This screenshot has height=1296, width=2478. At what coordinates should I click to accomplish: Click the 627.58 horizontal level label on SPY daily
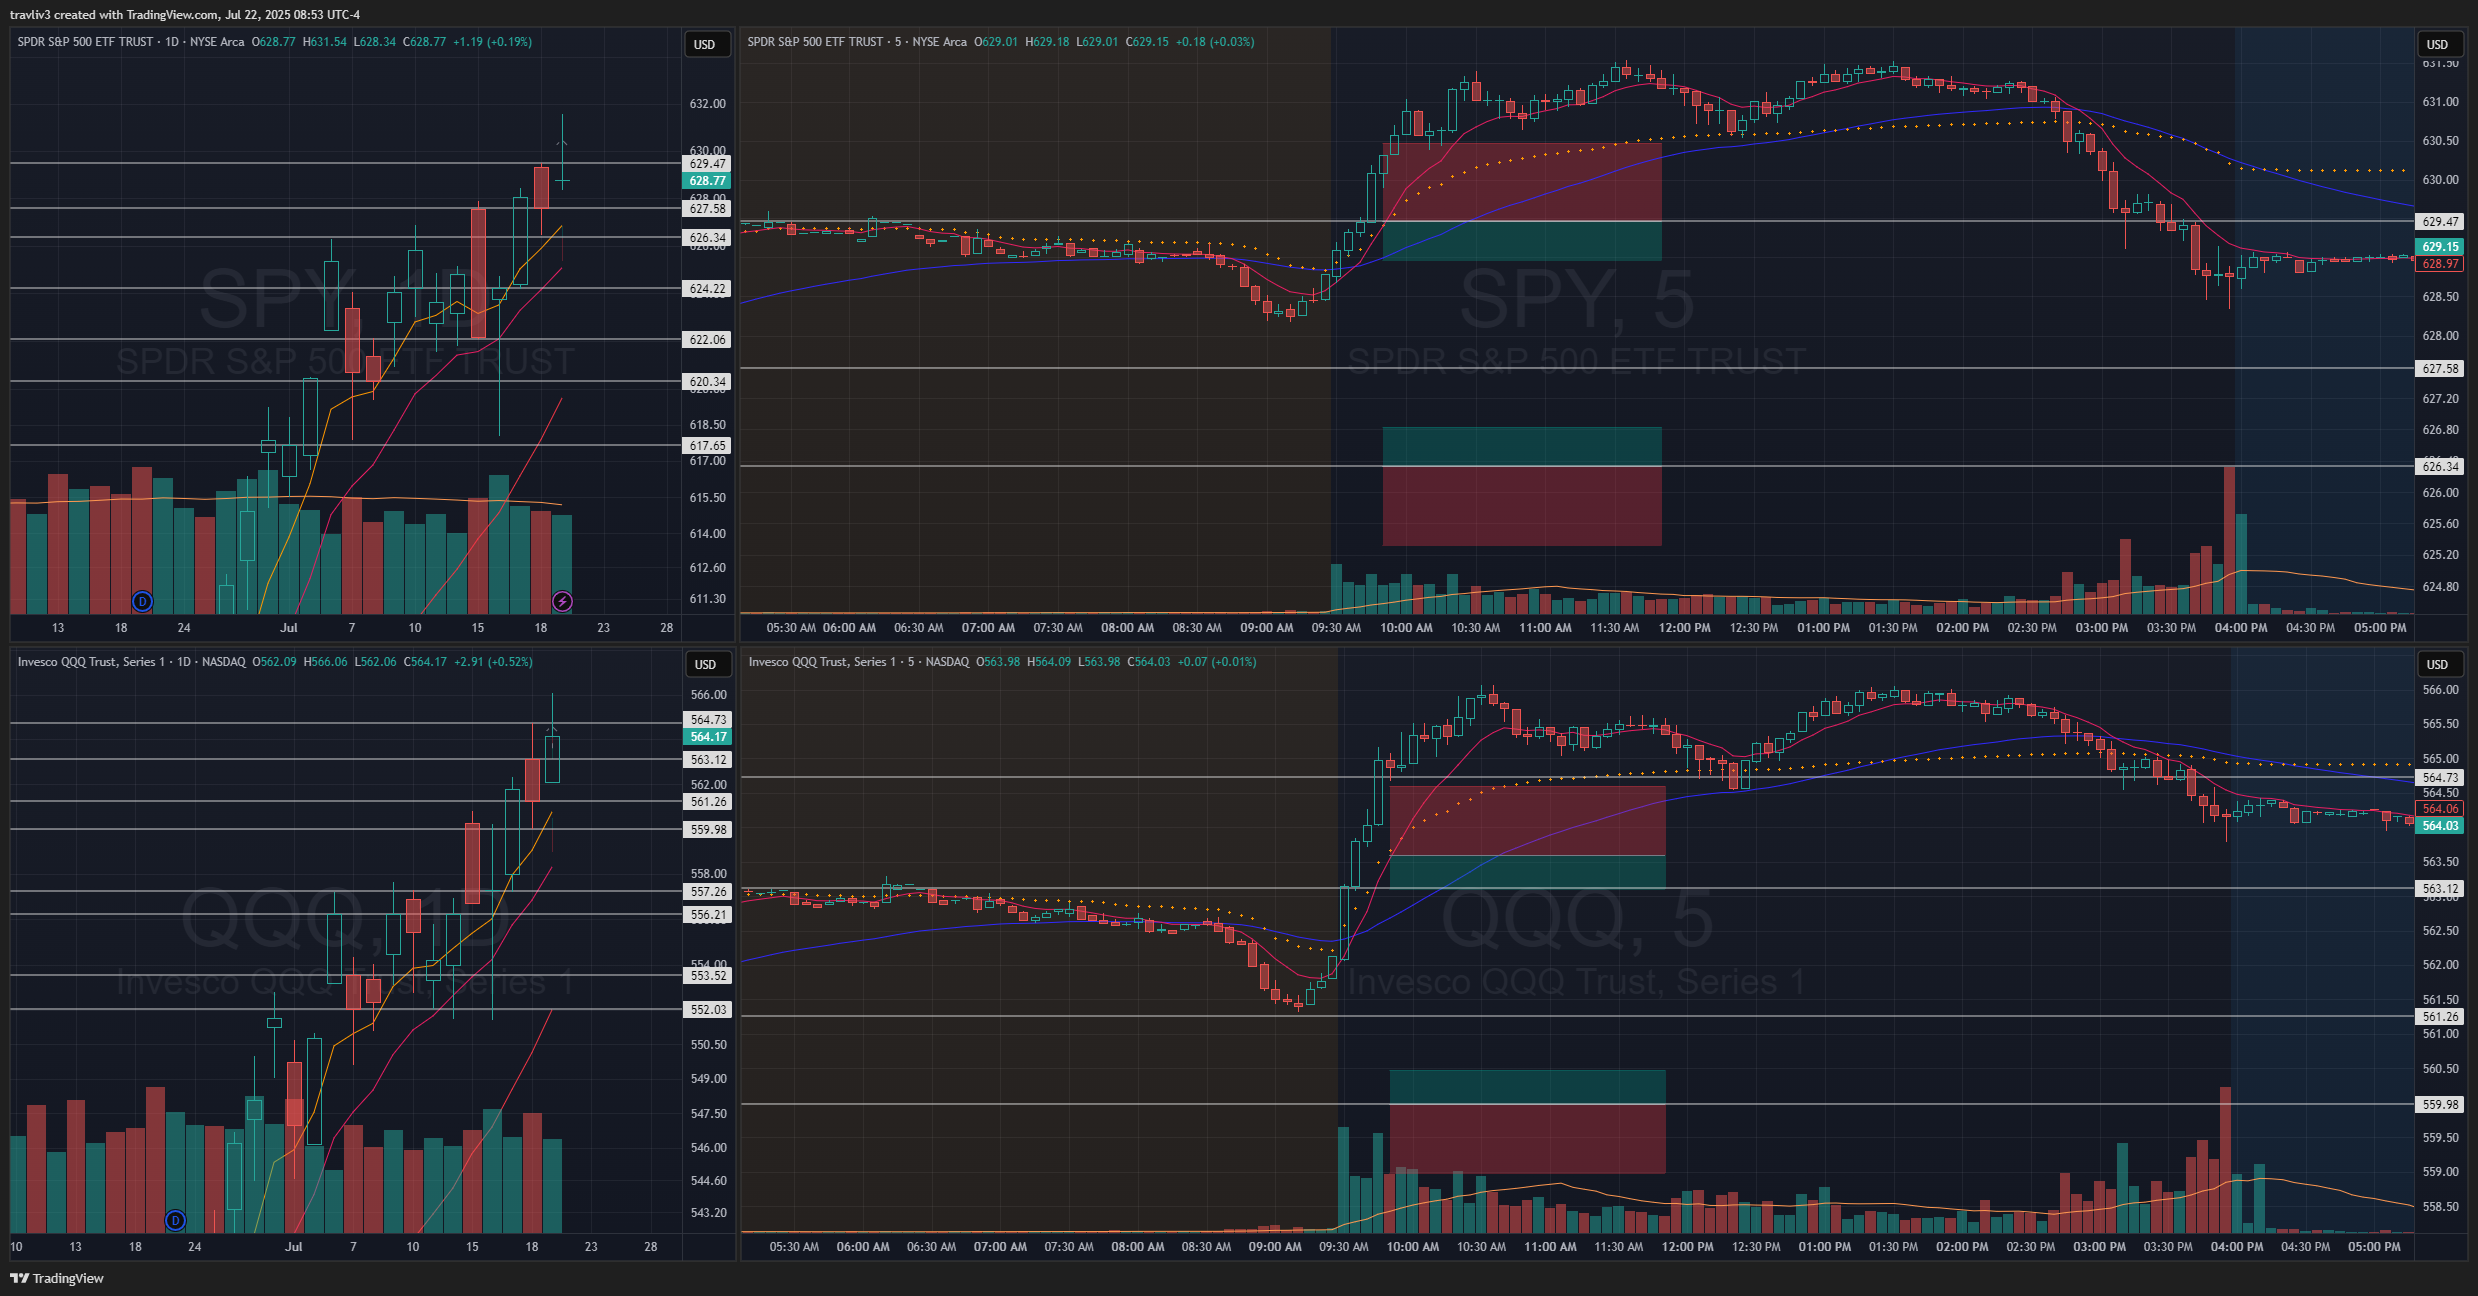pos(707,209)
